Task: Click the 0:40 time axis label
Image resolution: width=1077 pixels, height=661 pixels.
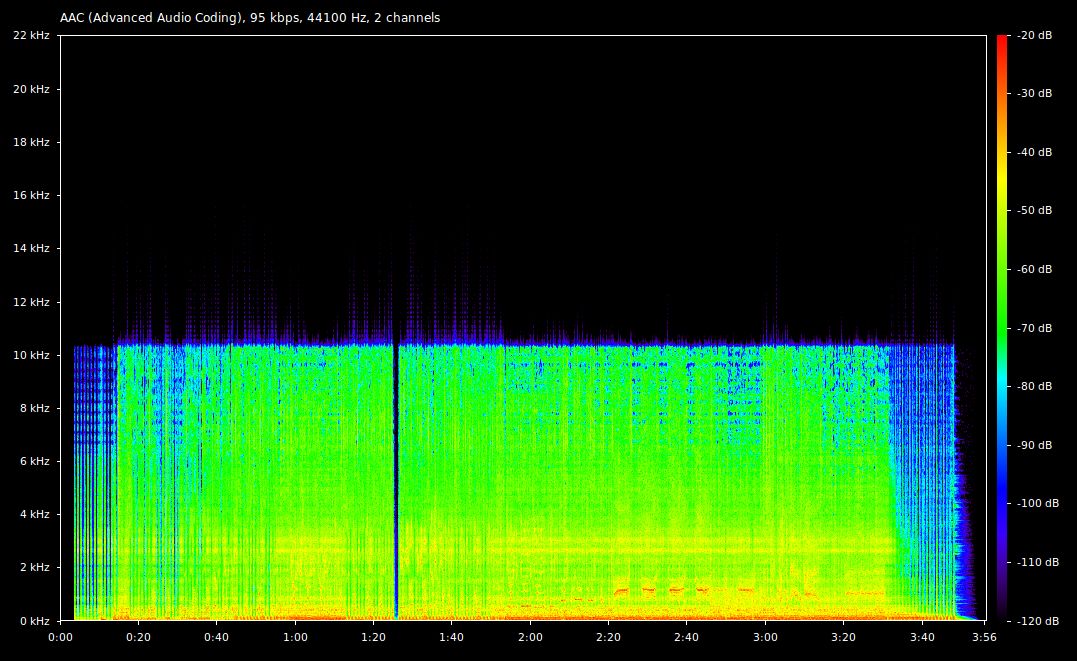Action: pos(217,637)
